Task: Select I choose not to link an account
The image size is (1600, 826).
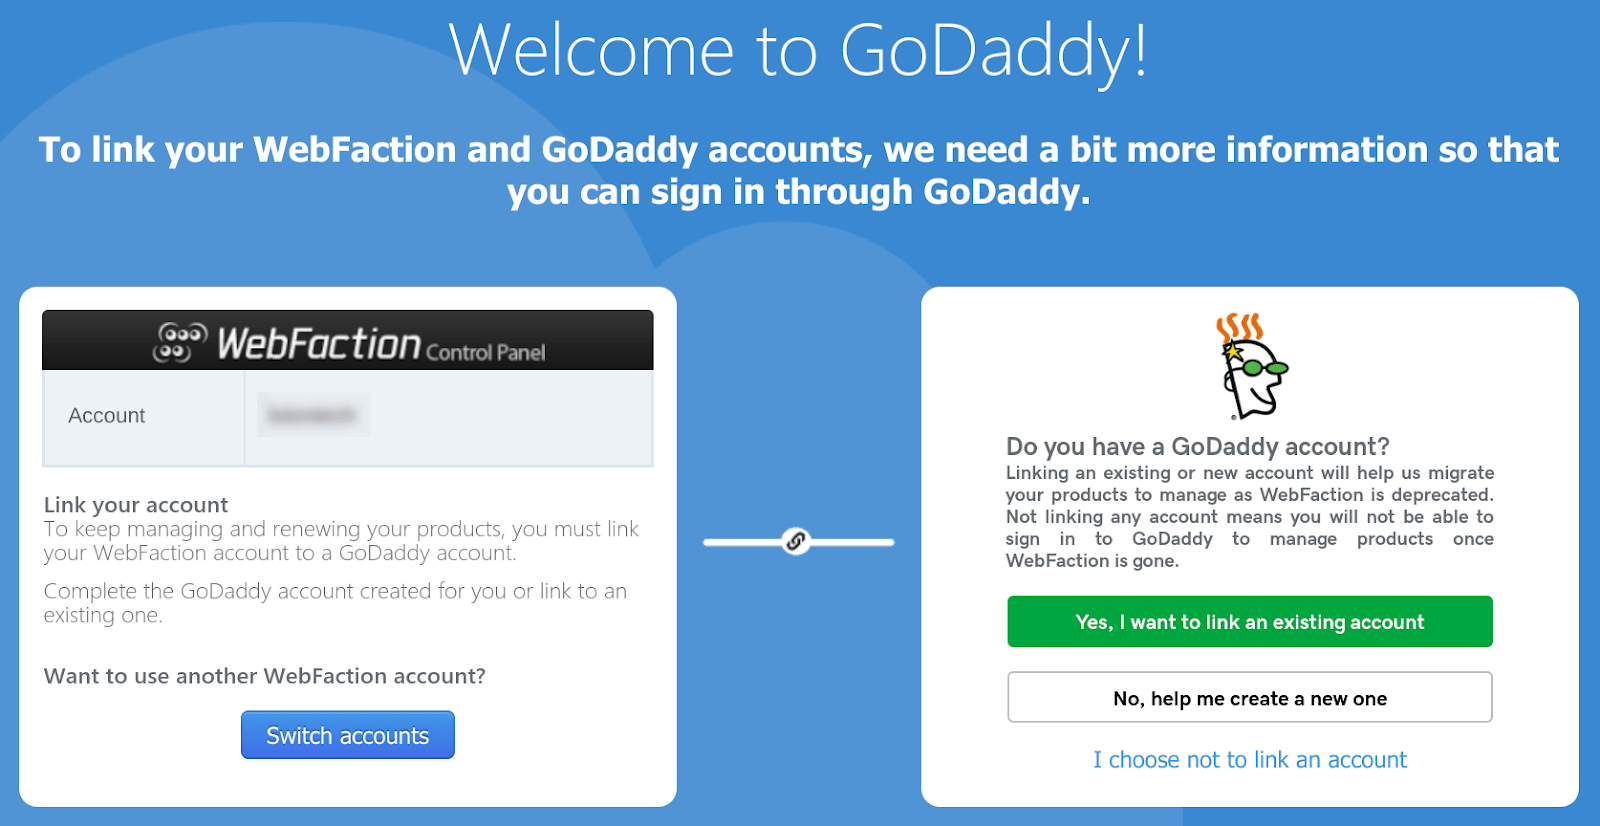Action: click(1250, 760)
